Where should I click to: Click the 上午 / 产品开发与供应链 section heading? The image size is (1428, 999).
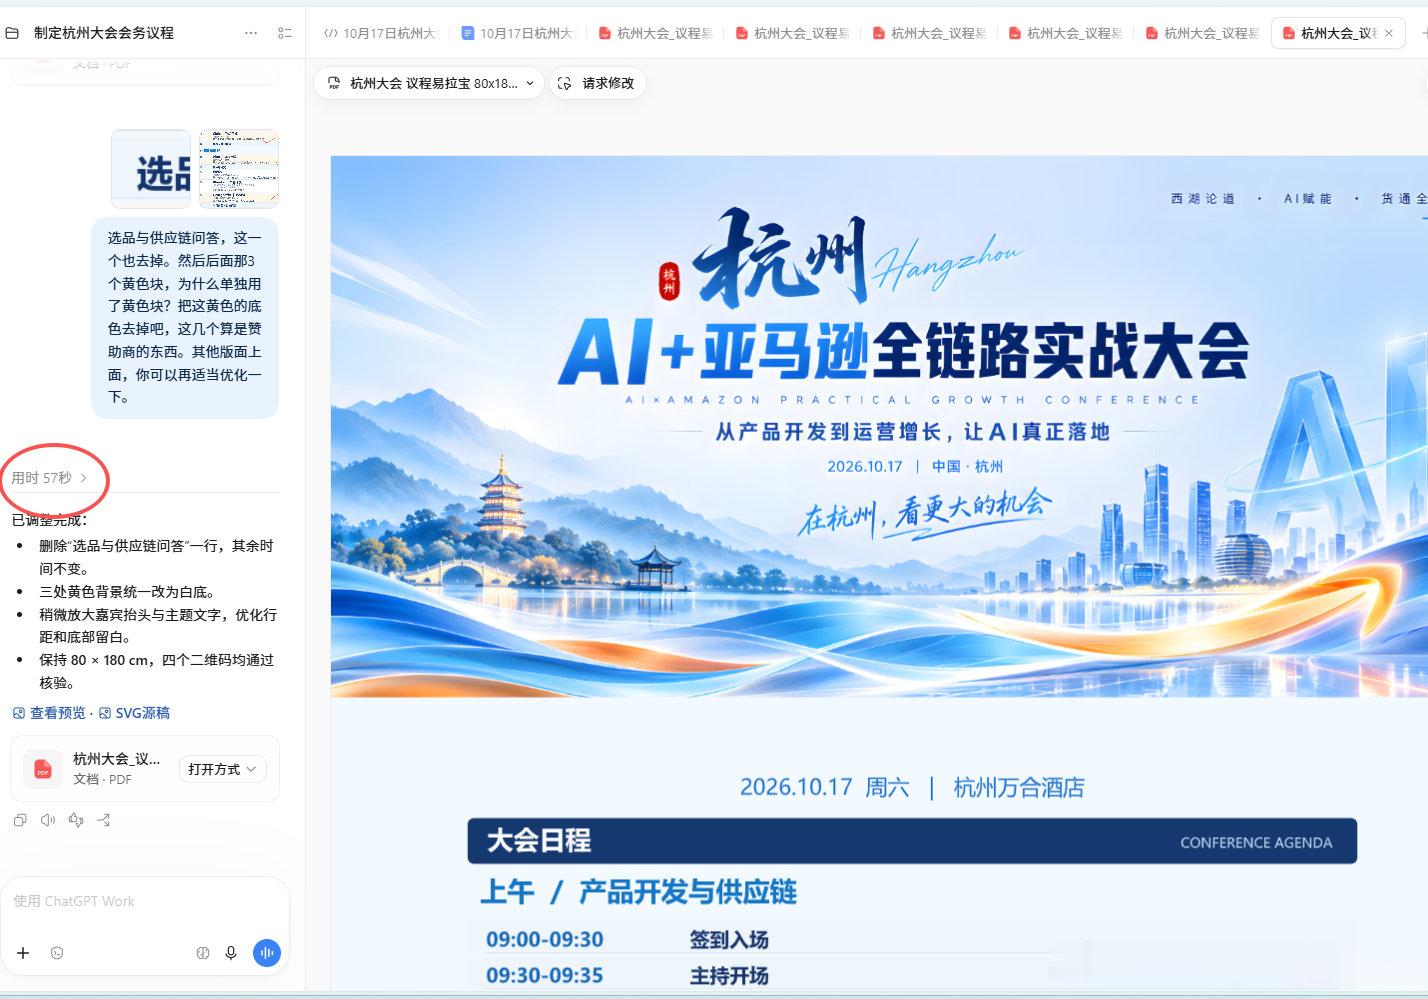point(639,892)
